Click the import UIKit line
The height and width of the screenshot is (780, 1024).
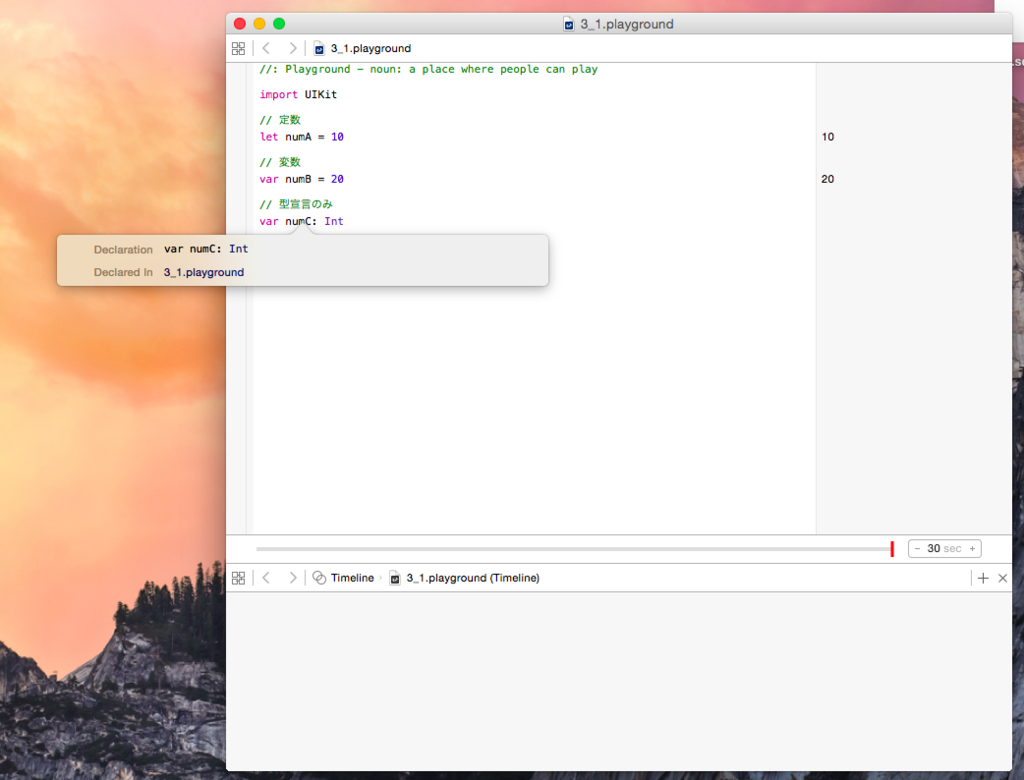pos(298,95)
